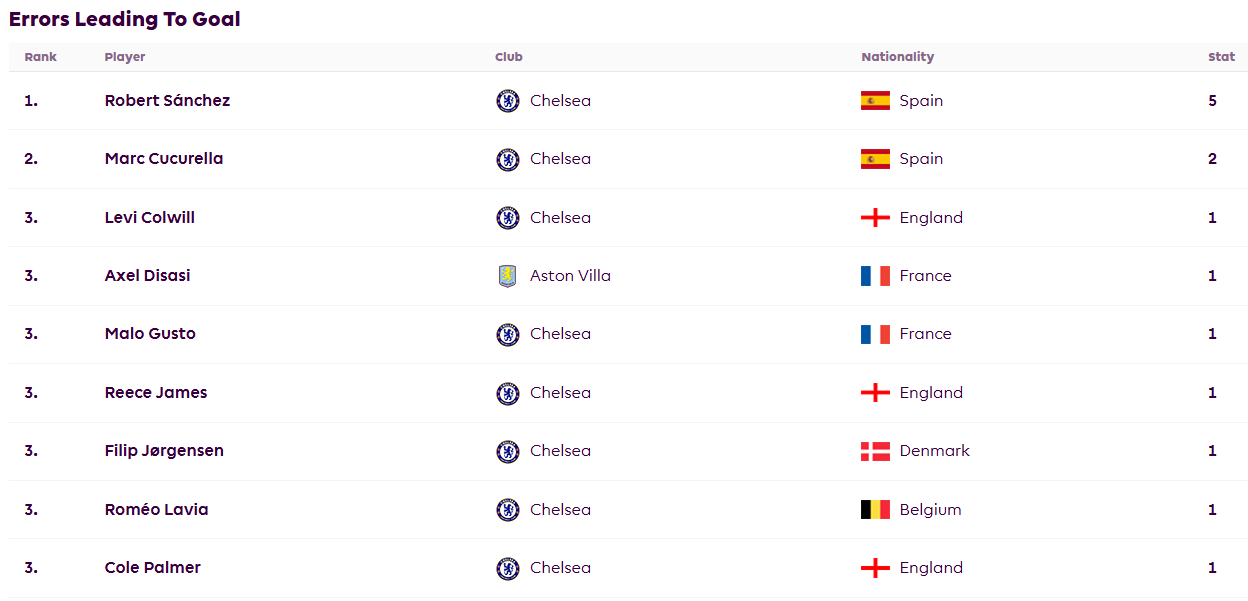Click the Player column header
The height and width of the screenshot is (601, 1248).
[x=125, y=57]
